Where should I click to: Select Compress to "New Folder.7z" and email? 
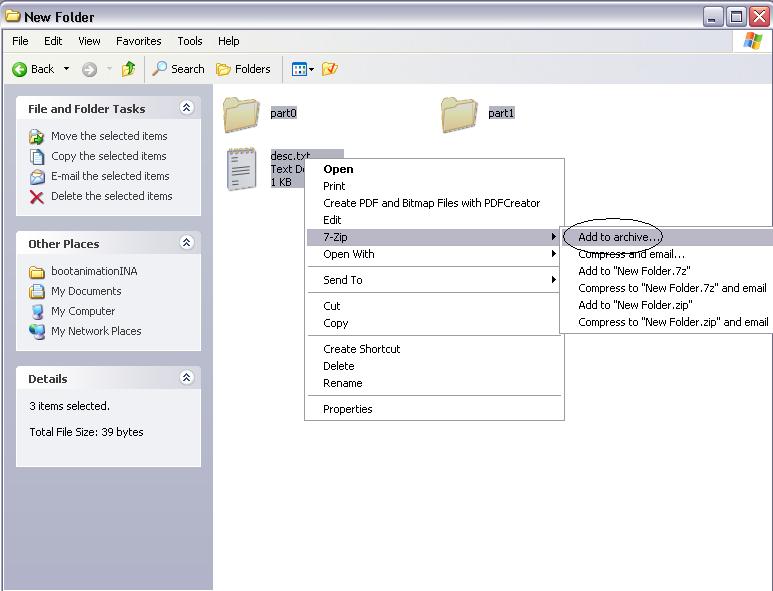pyautogui.click(x=668, y=288)
